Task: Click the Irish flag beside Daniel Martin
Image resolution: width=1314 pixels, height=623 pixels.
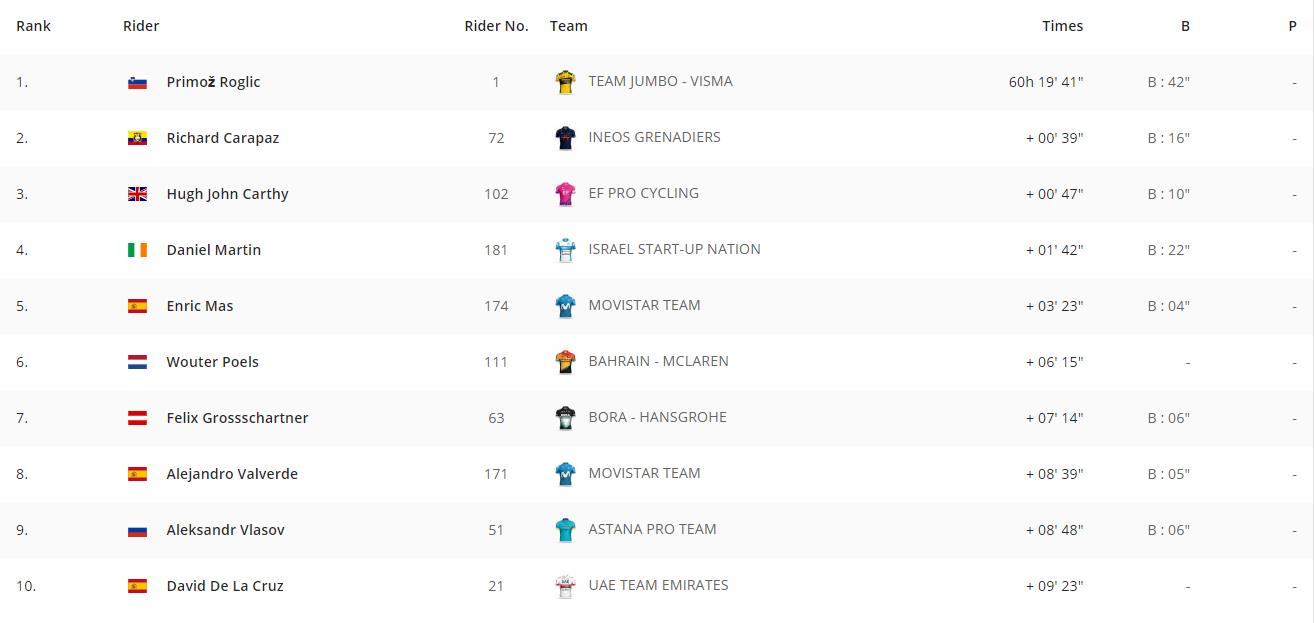Action: (138, 251)
